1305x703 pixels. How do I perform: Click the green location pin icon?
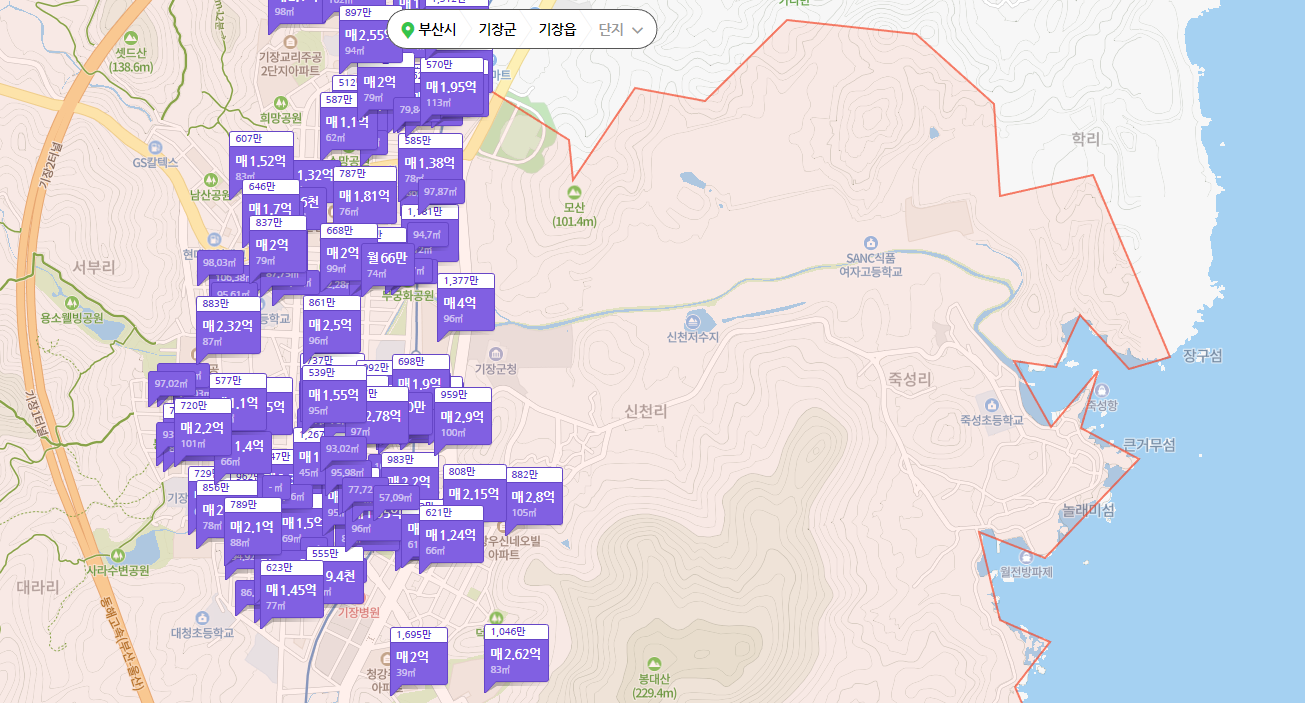point(407,30)
